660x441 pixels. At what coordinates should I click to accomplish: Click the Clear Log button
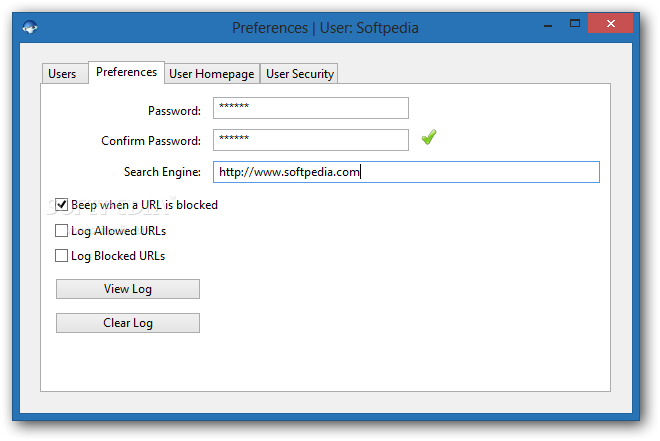pos(128,323)
